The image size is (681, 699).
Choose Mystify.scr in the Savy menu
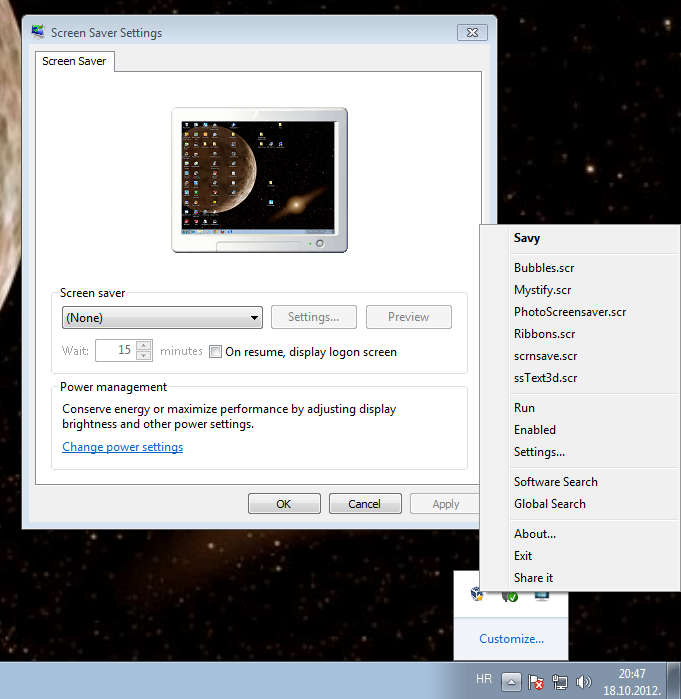pyautogui.click(x=542, y=290)
